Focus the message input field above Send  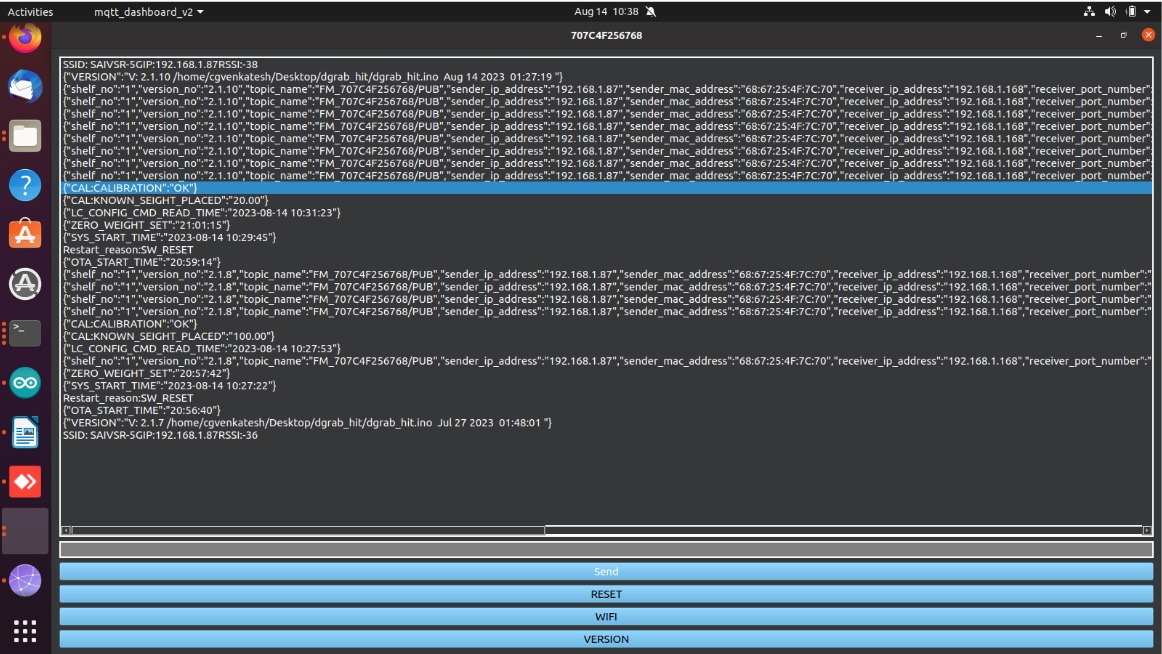pyautogui.click(x=606, y=549)
